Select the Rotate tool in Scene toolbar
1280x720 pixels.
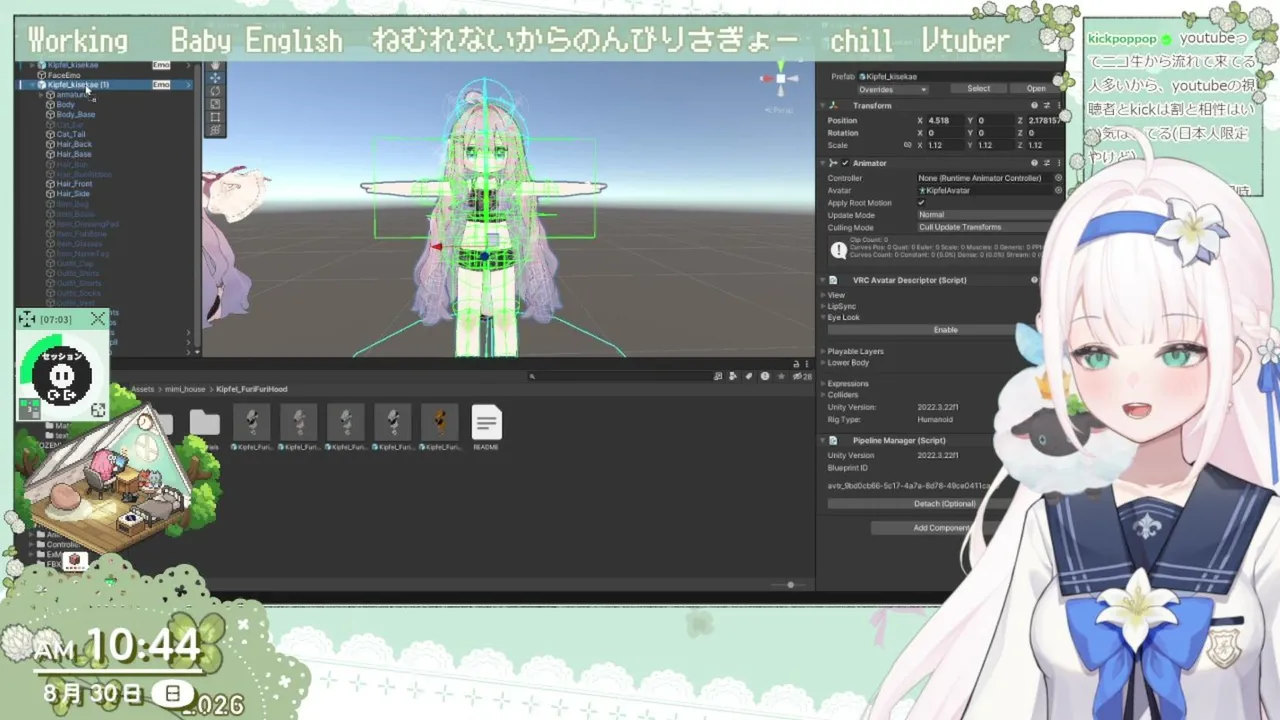(215, 91)
